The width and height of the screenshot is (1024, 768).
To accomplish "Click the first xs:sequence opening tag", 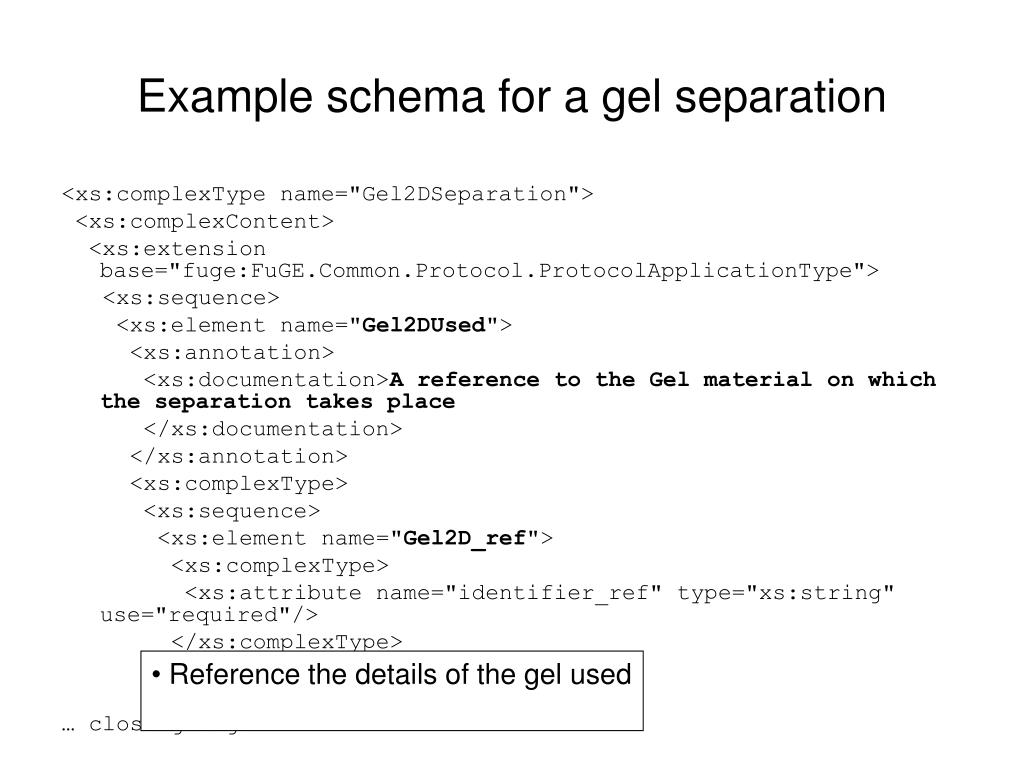I will pyautogui.click(x=191, y=298).
